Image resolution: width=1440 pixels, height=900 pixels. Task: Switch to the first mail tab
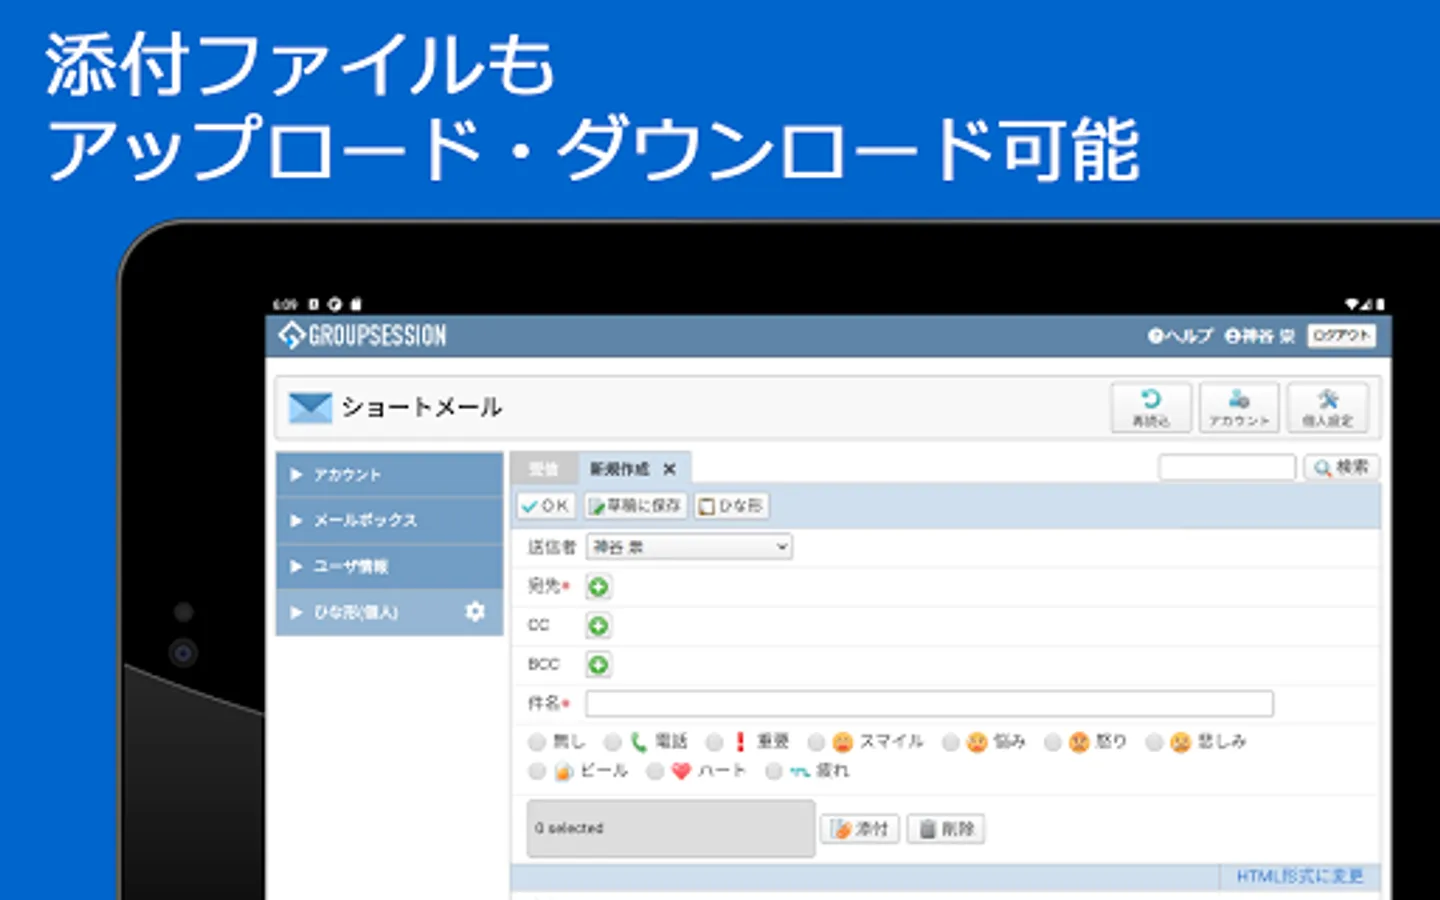[544, 468]
